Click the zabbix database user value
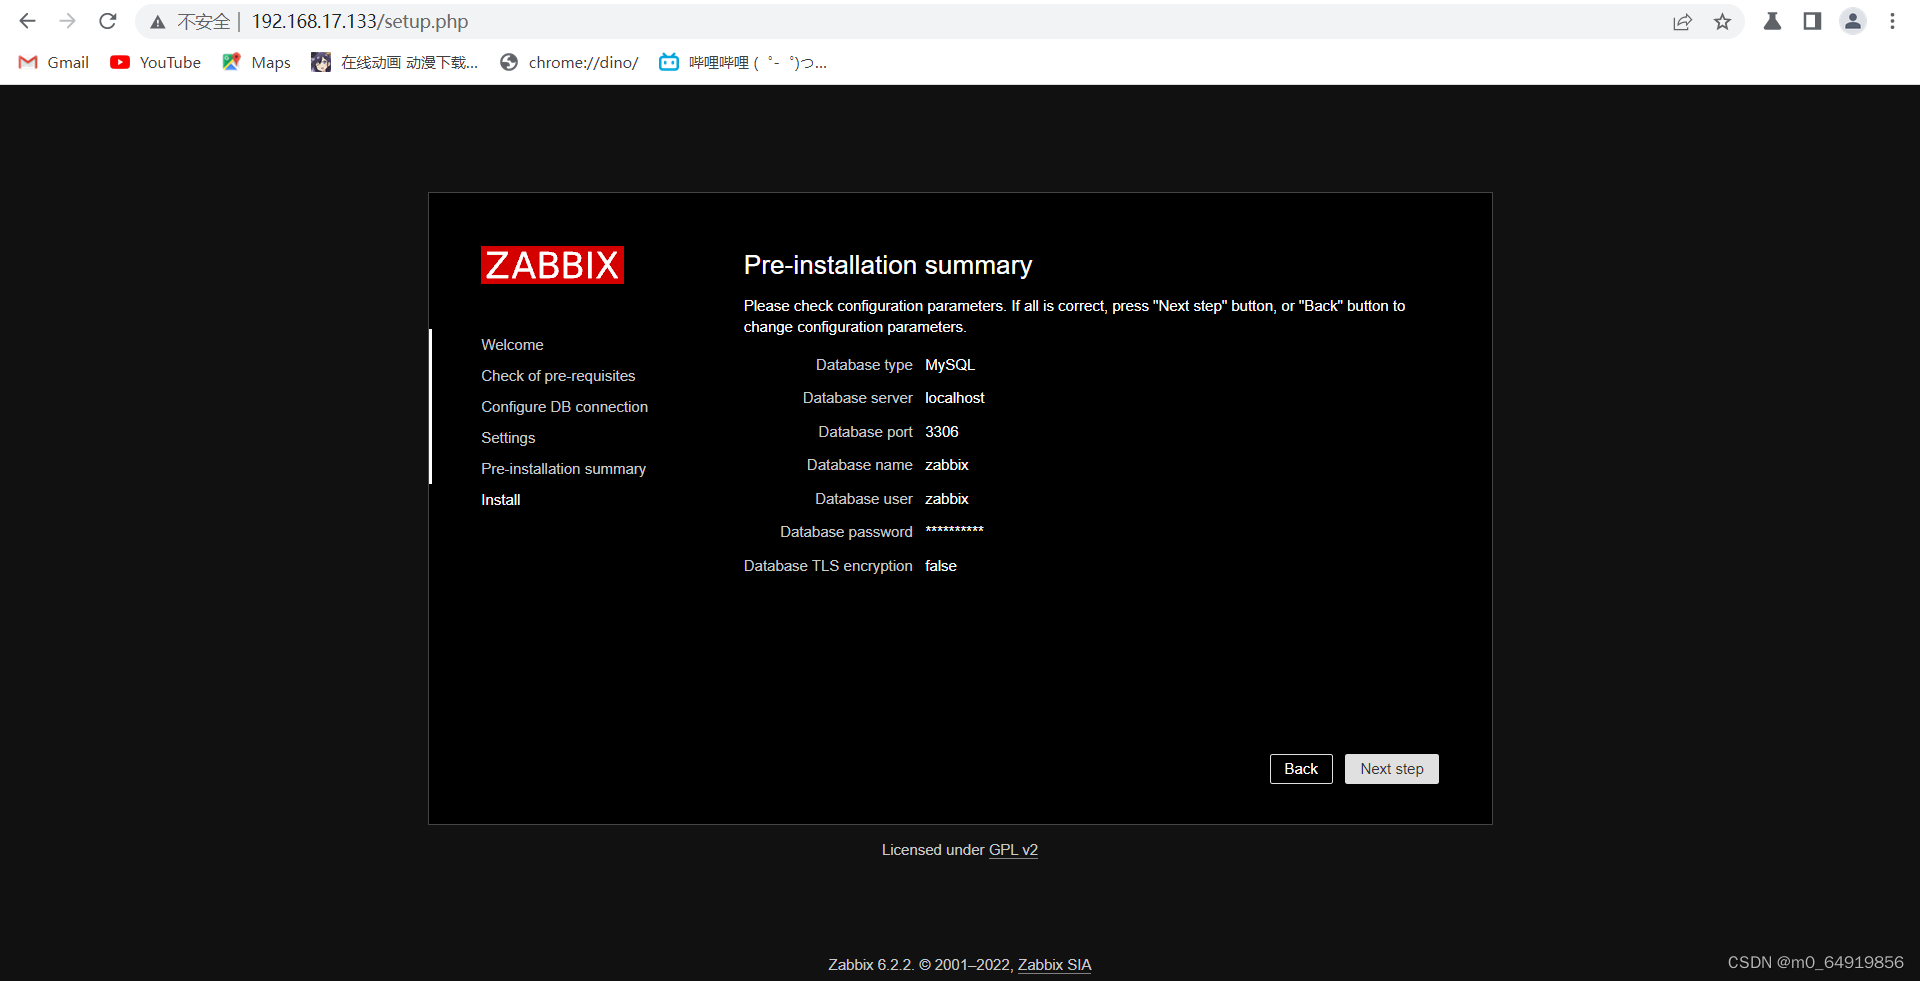 (946, 499)
